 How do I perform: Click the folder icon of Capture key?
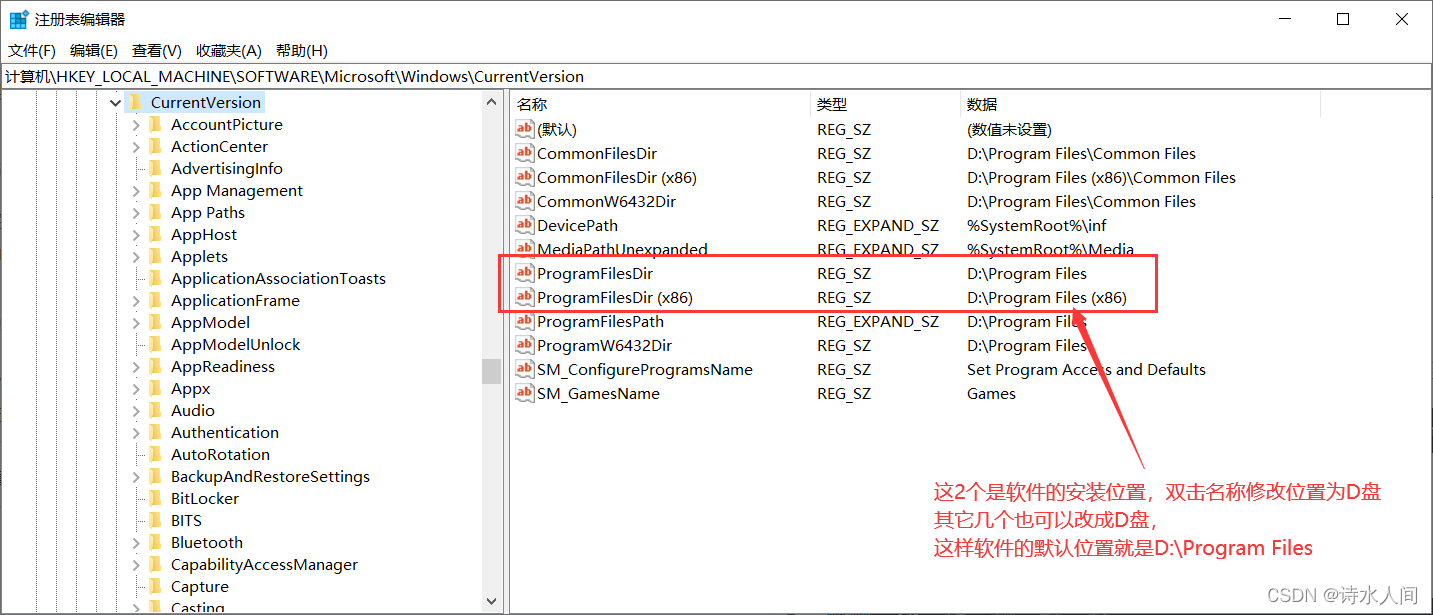click(x=155, y=586)
